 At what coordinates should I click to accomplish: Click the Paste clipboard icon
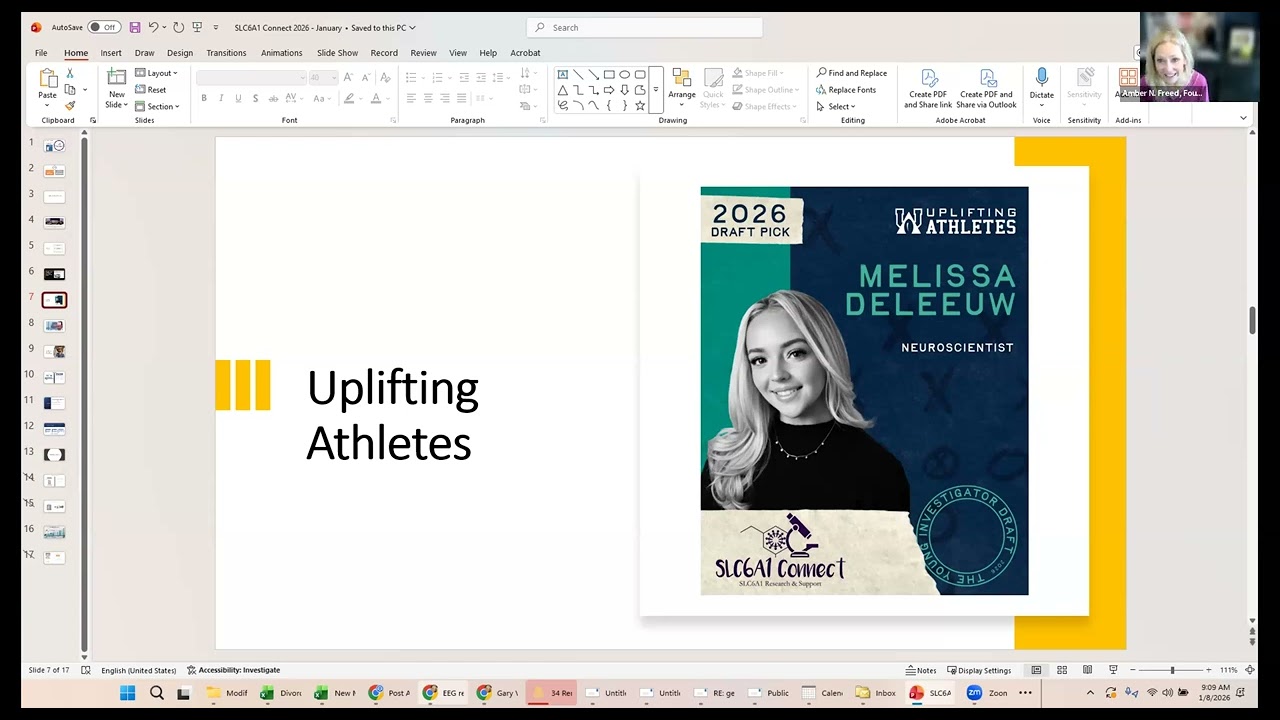[x=47, y=78]
